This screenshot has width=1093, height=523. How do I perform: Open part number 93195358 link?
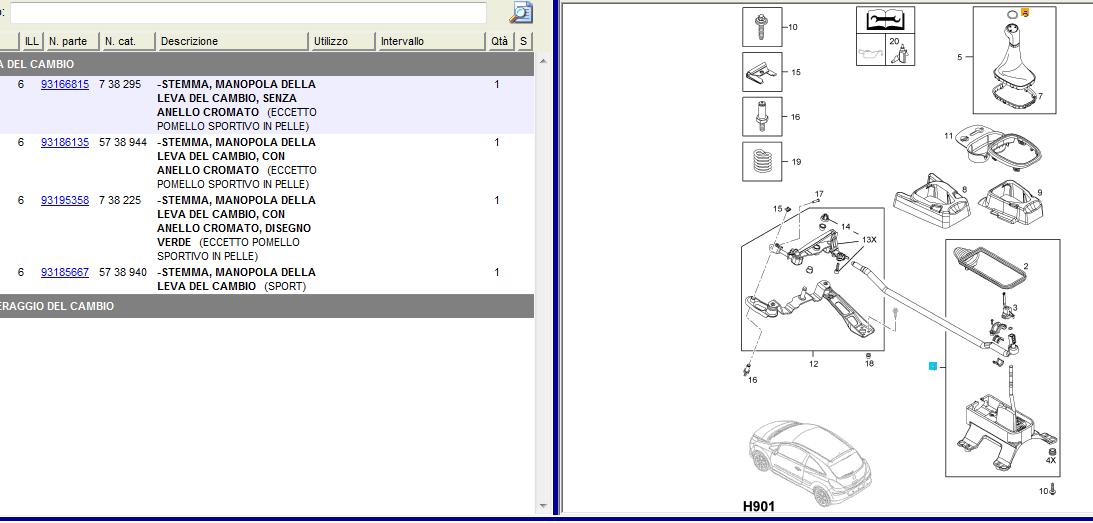pos(65,200)
